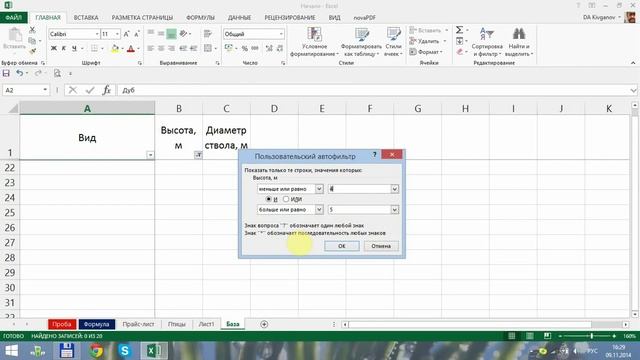This screenshot has width=640, height=360.
Task: Decrease font size with the smaller A icon
Action: coord(137,34)
